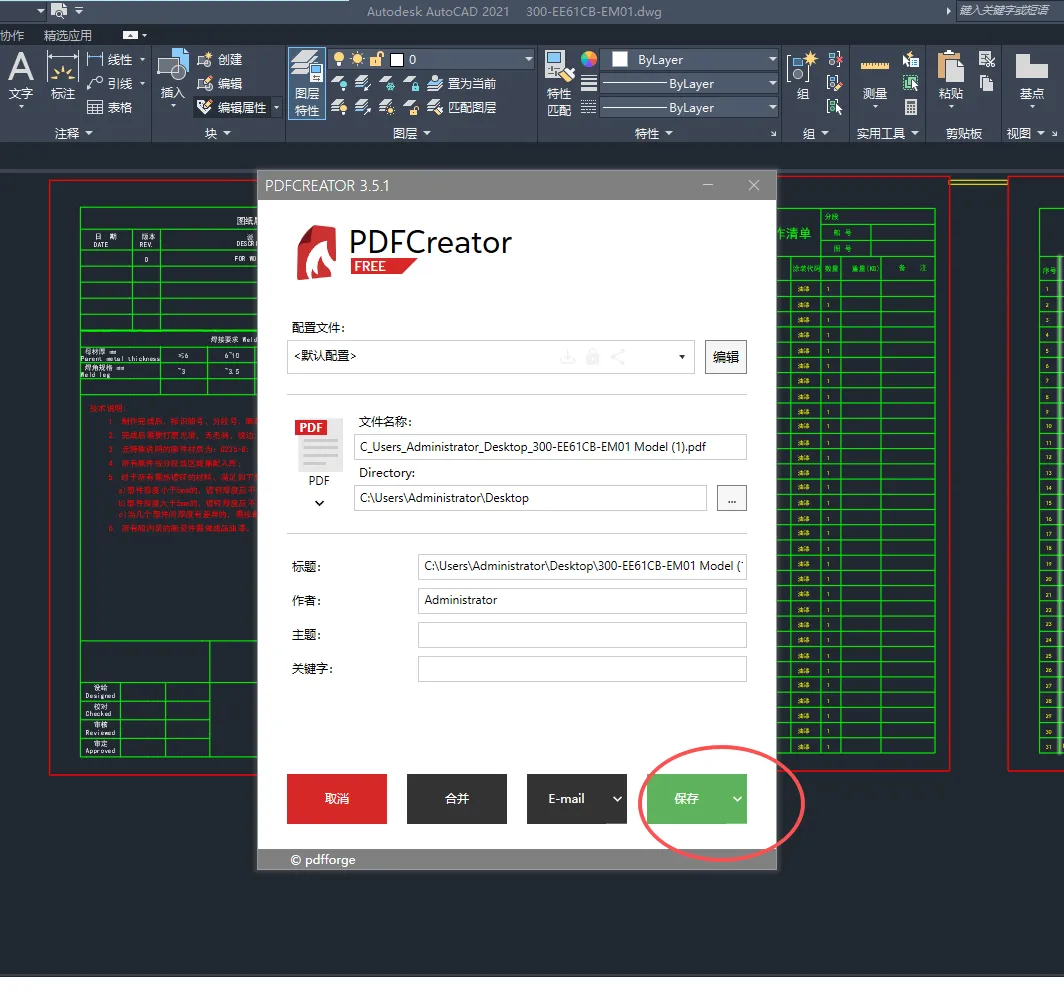Image resolution: width=1064 pixels, height=991 pixels.
Task: Open the E-mail button dropdown arrow
Action: [617, 799]
